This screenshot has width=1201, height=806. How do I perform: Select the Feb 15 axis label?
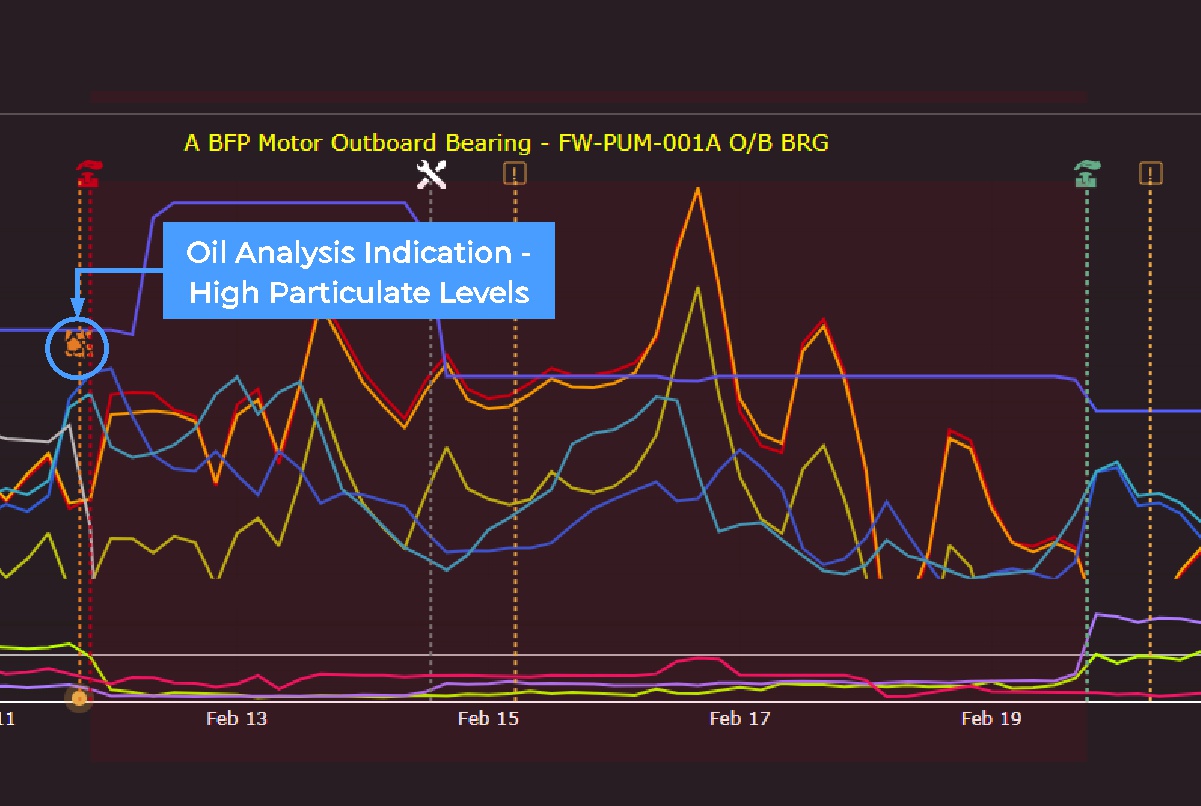point(488,718)
